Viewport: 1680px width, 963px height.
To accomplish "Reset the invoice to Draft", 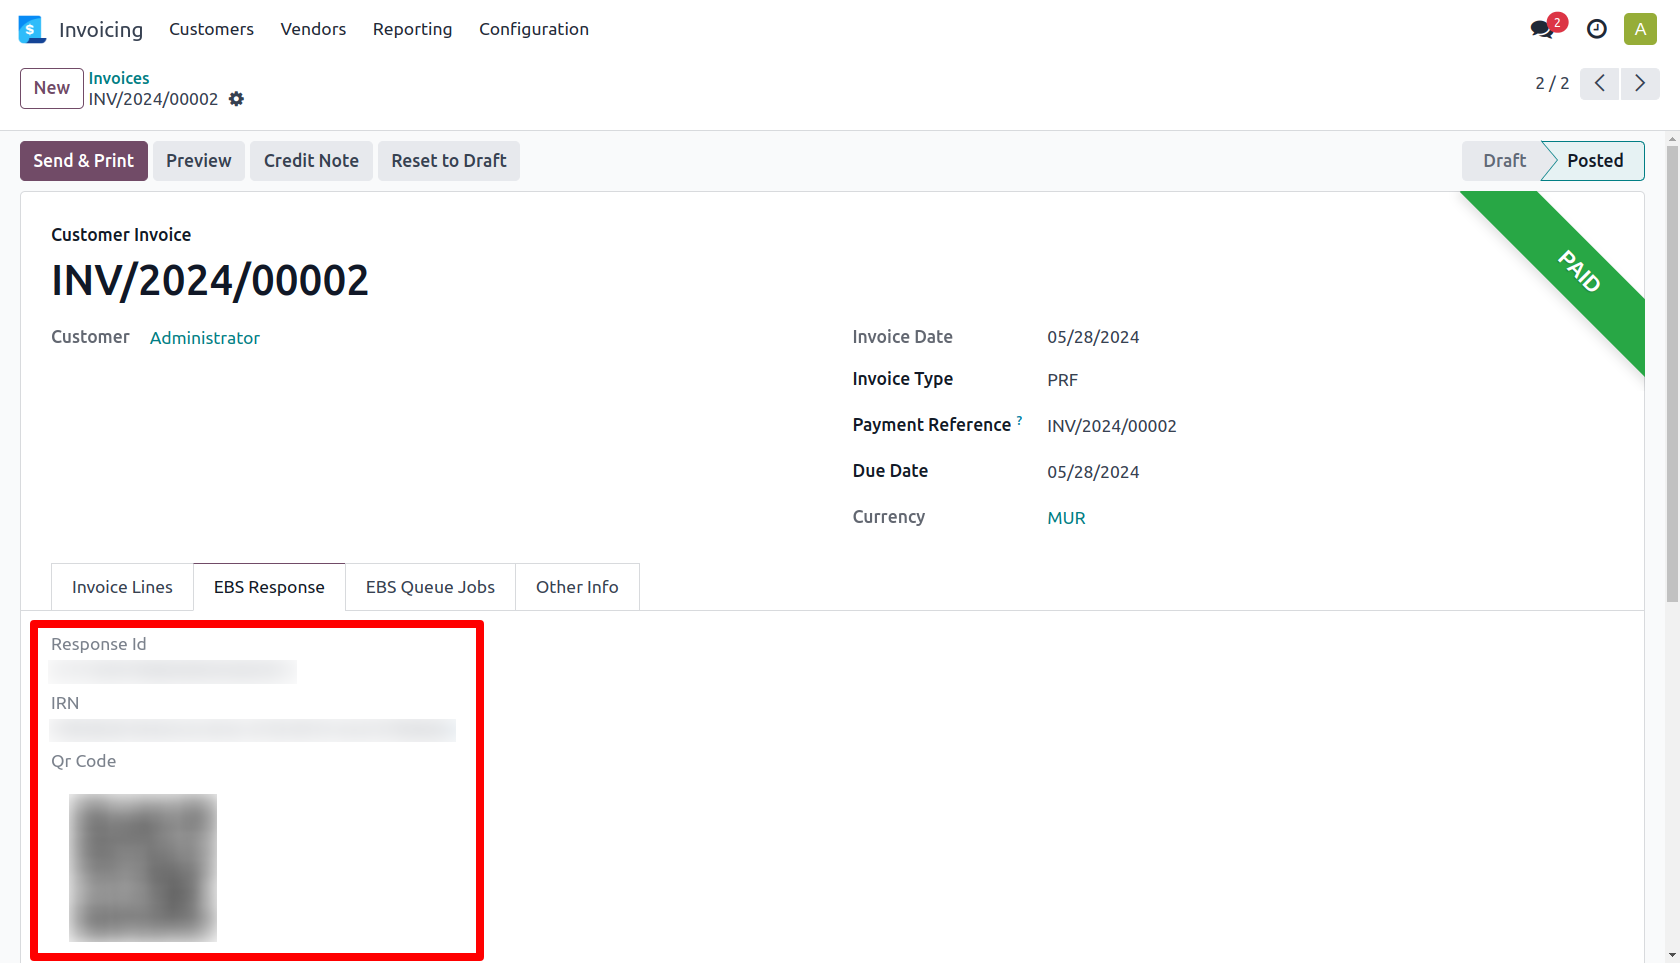I will click(x=449, y=161).
